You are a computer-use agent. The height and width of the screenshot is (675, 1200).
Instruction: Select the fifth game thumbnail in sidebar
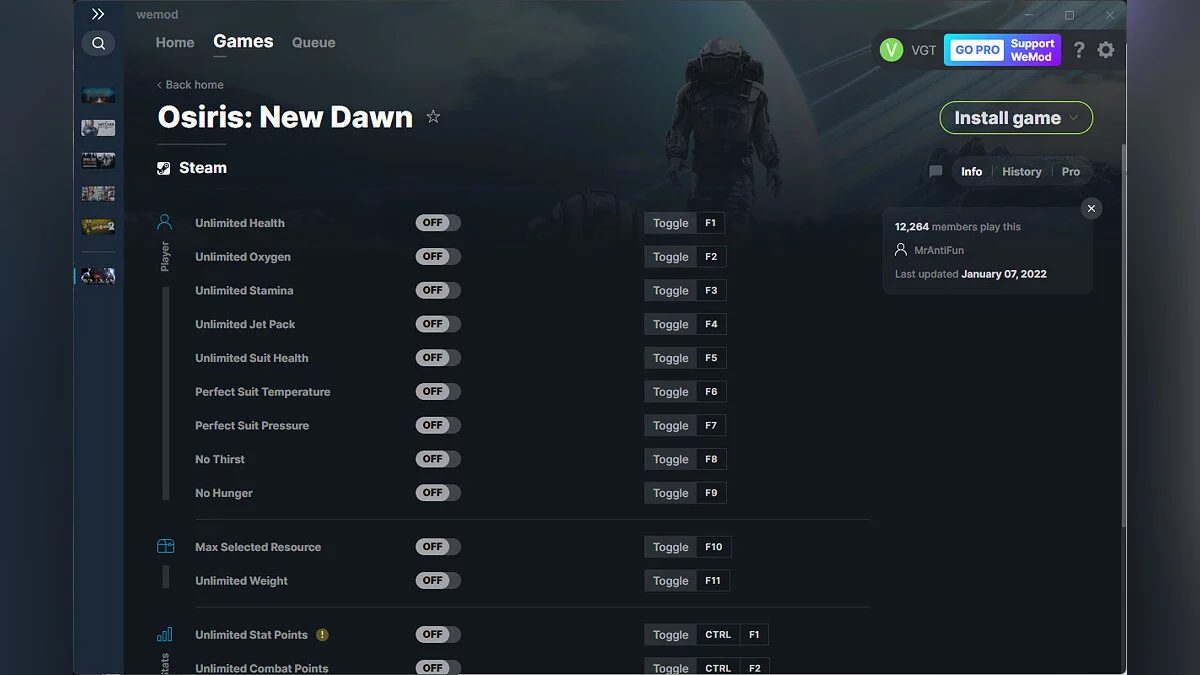coord(98,227)
